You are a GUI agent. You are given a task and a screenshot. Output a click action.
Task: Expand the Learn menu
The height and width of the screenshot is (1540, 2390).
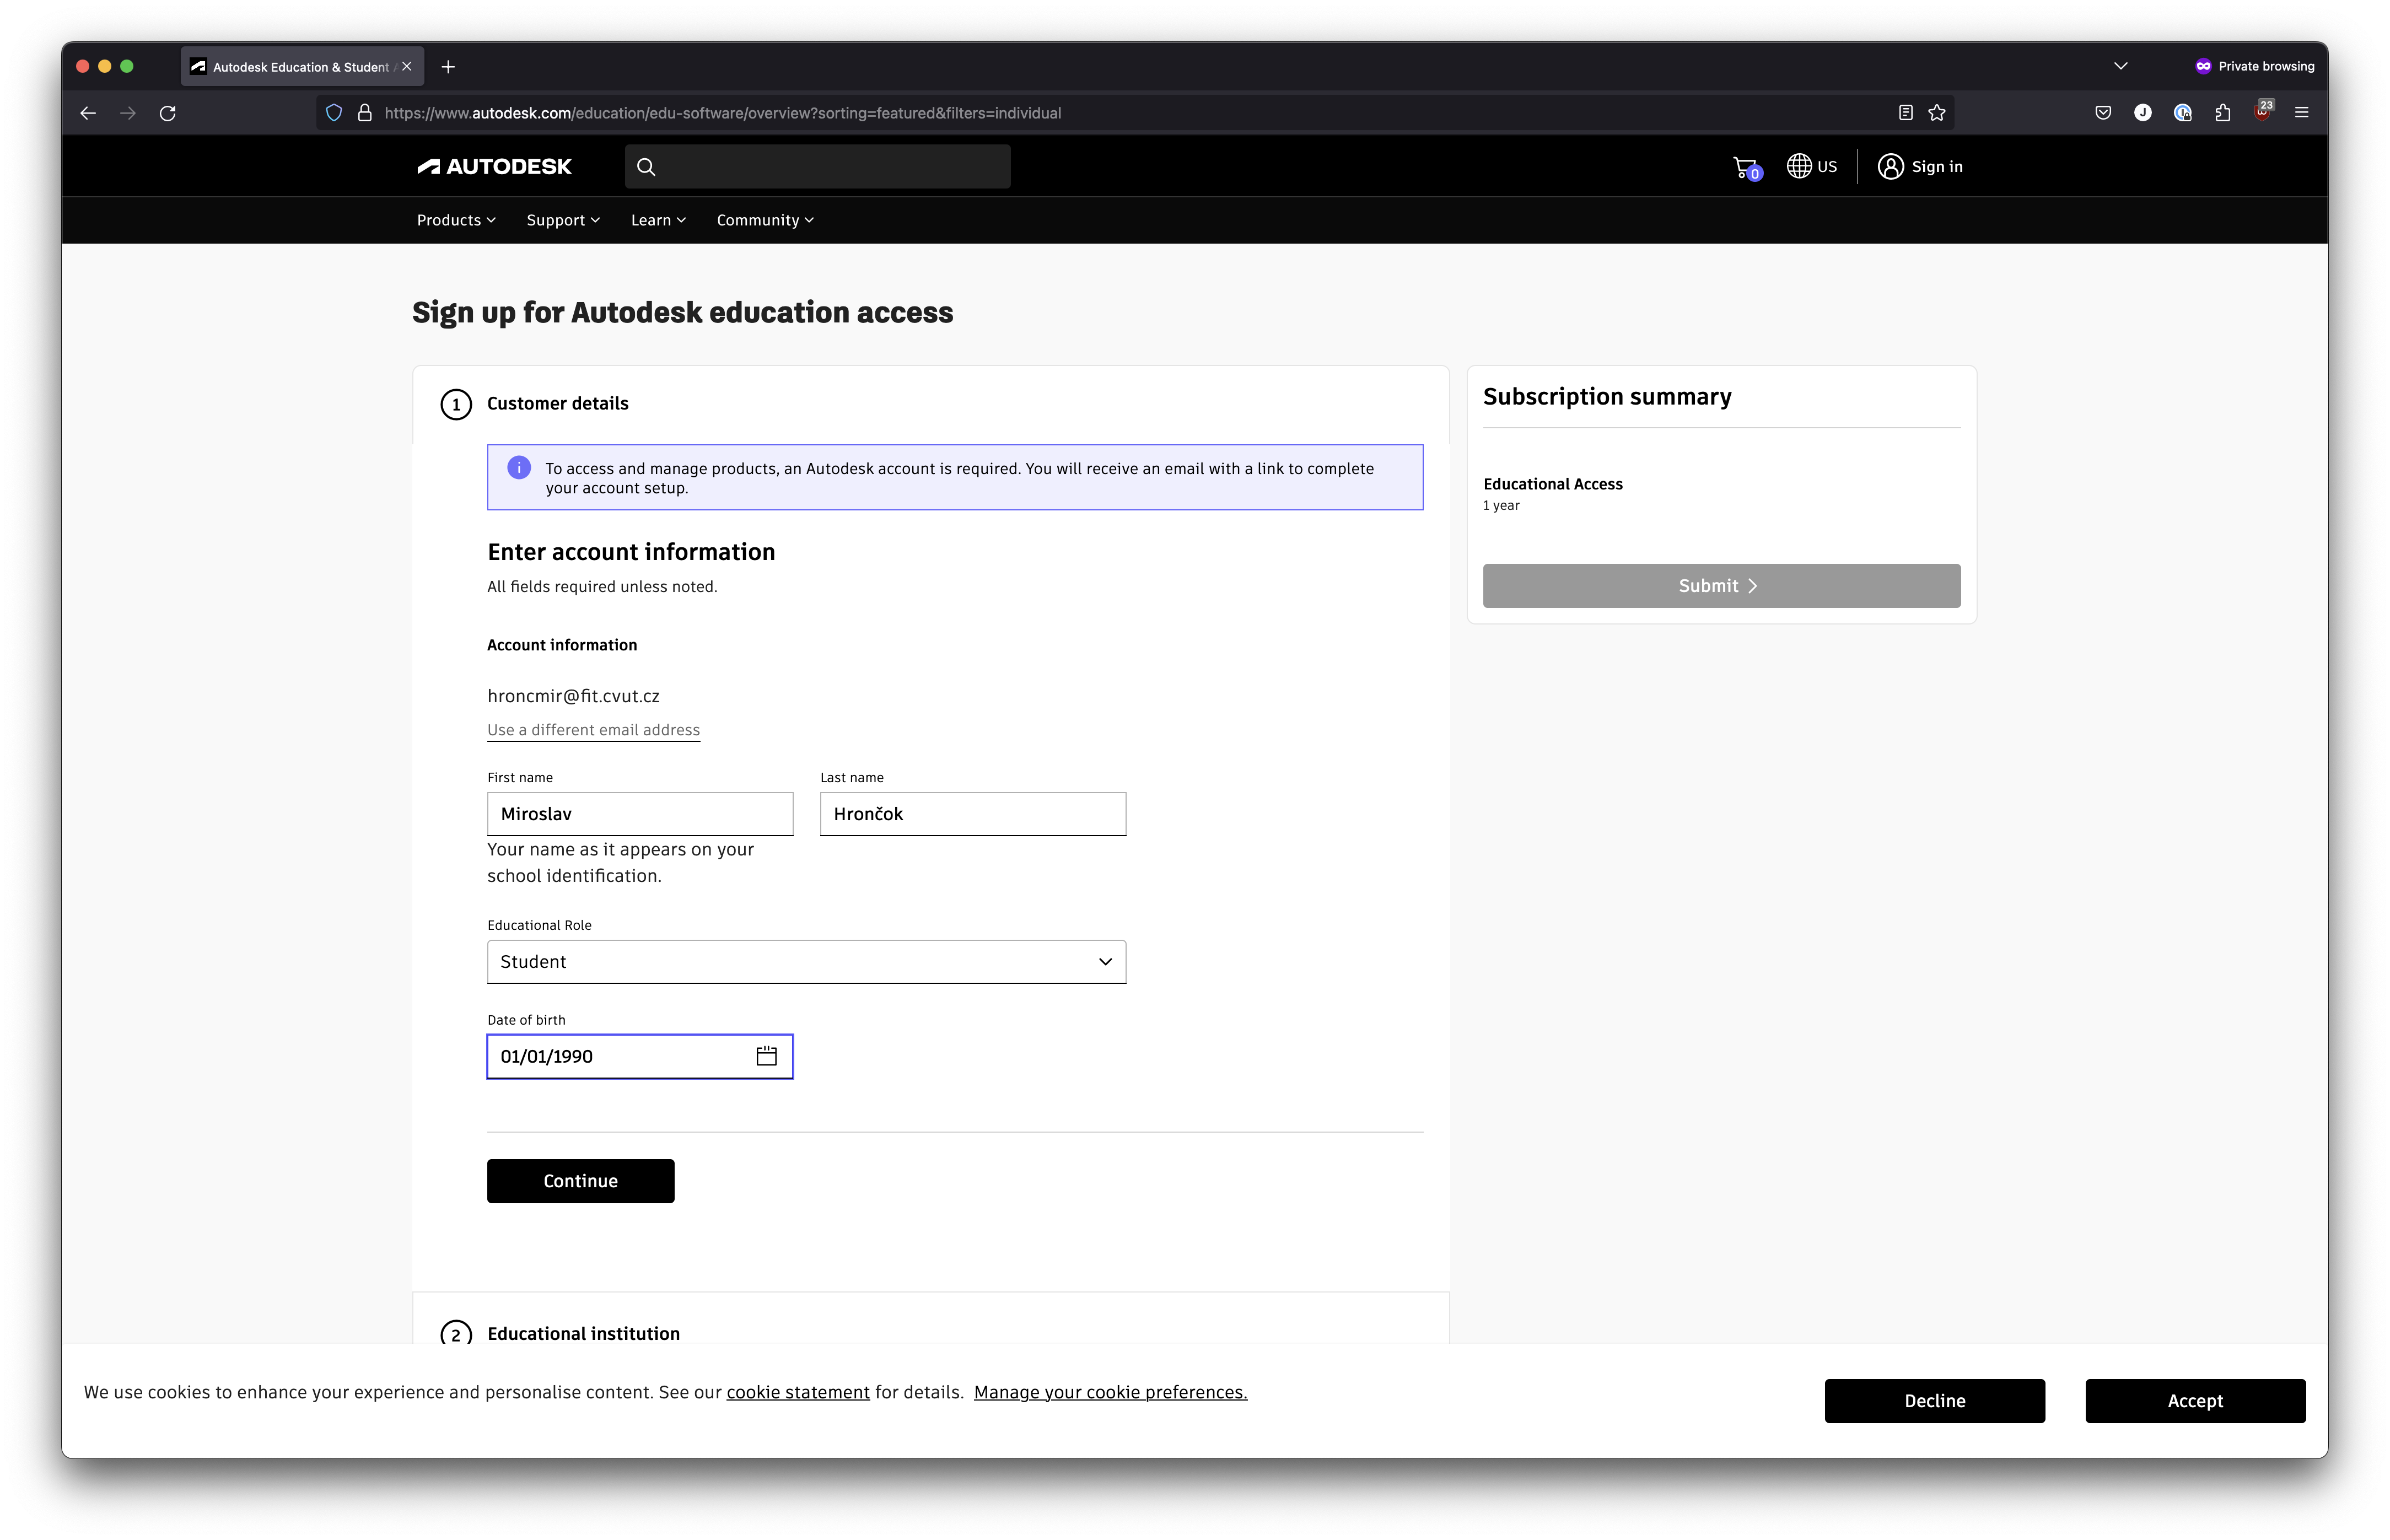(658, 220)
